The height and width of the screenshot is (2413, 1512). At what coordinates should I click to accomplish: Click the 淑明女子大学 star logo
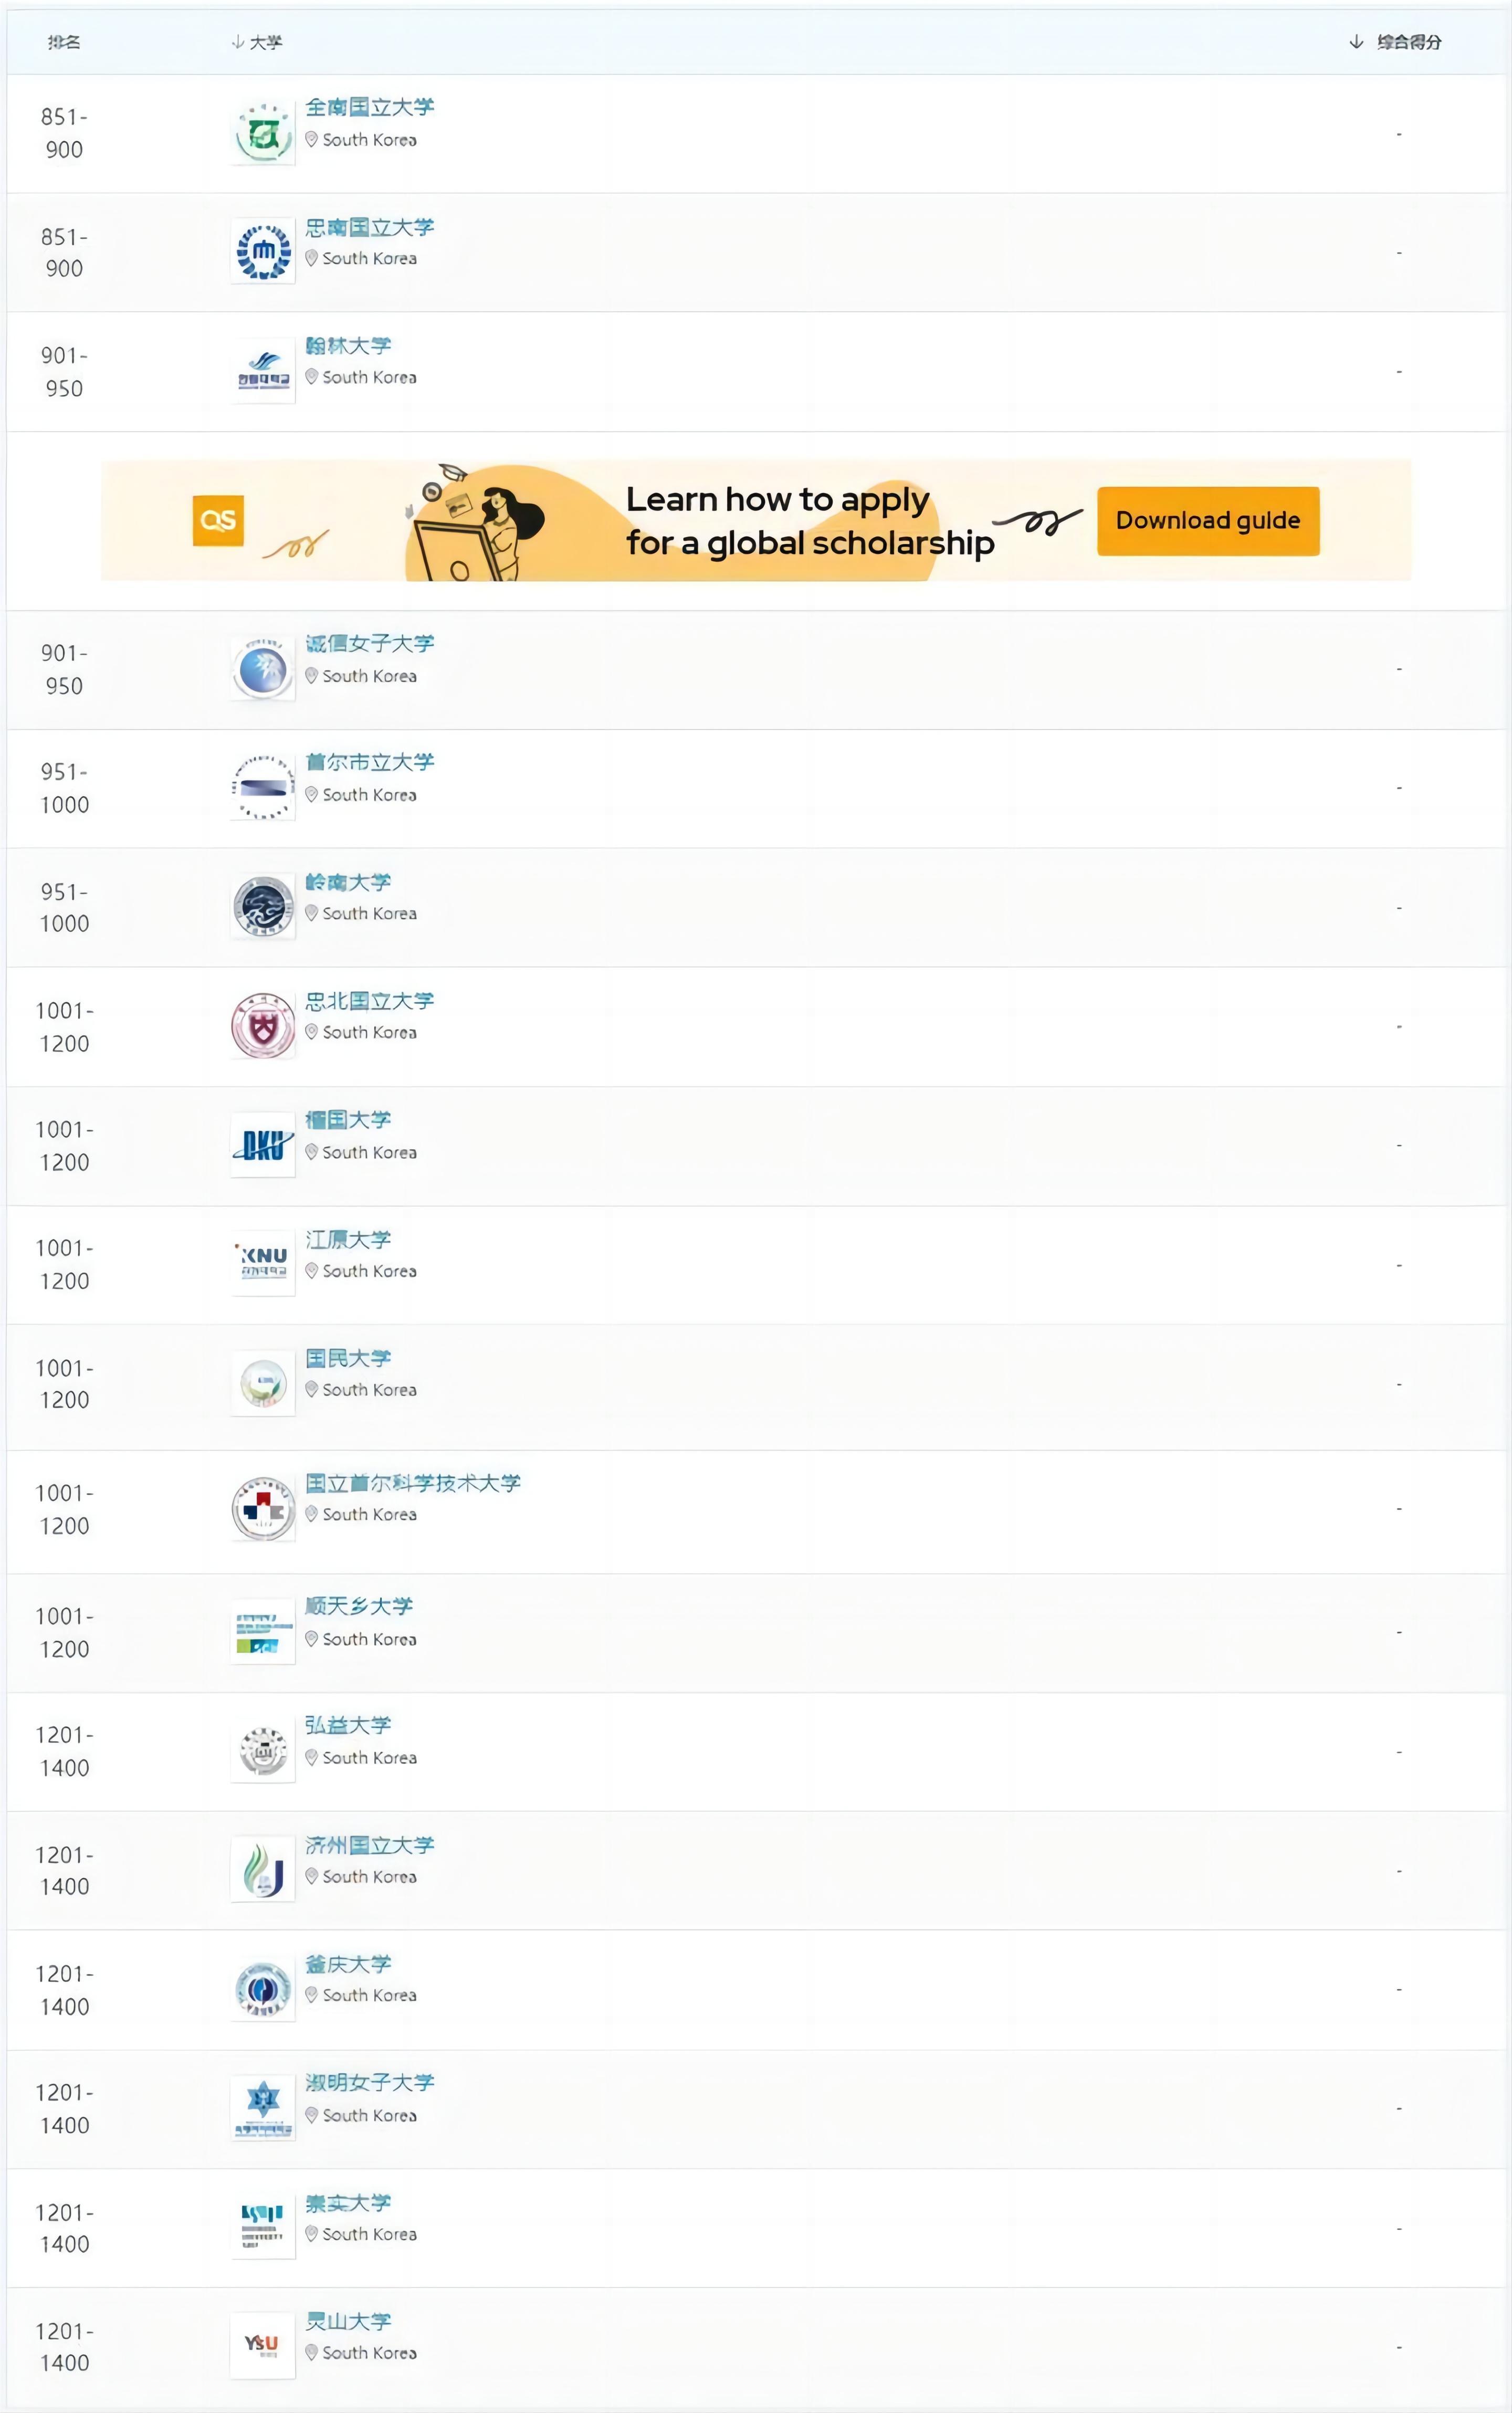262,2107
